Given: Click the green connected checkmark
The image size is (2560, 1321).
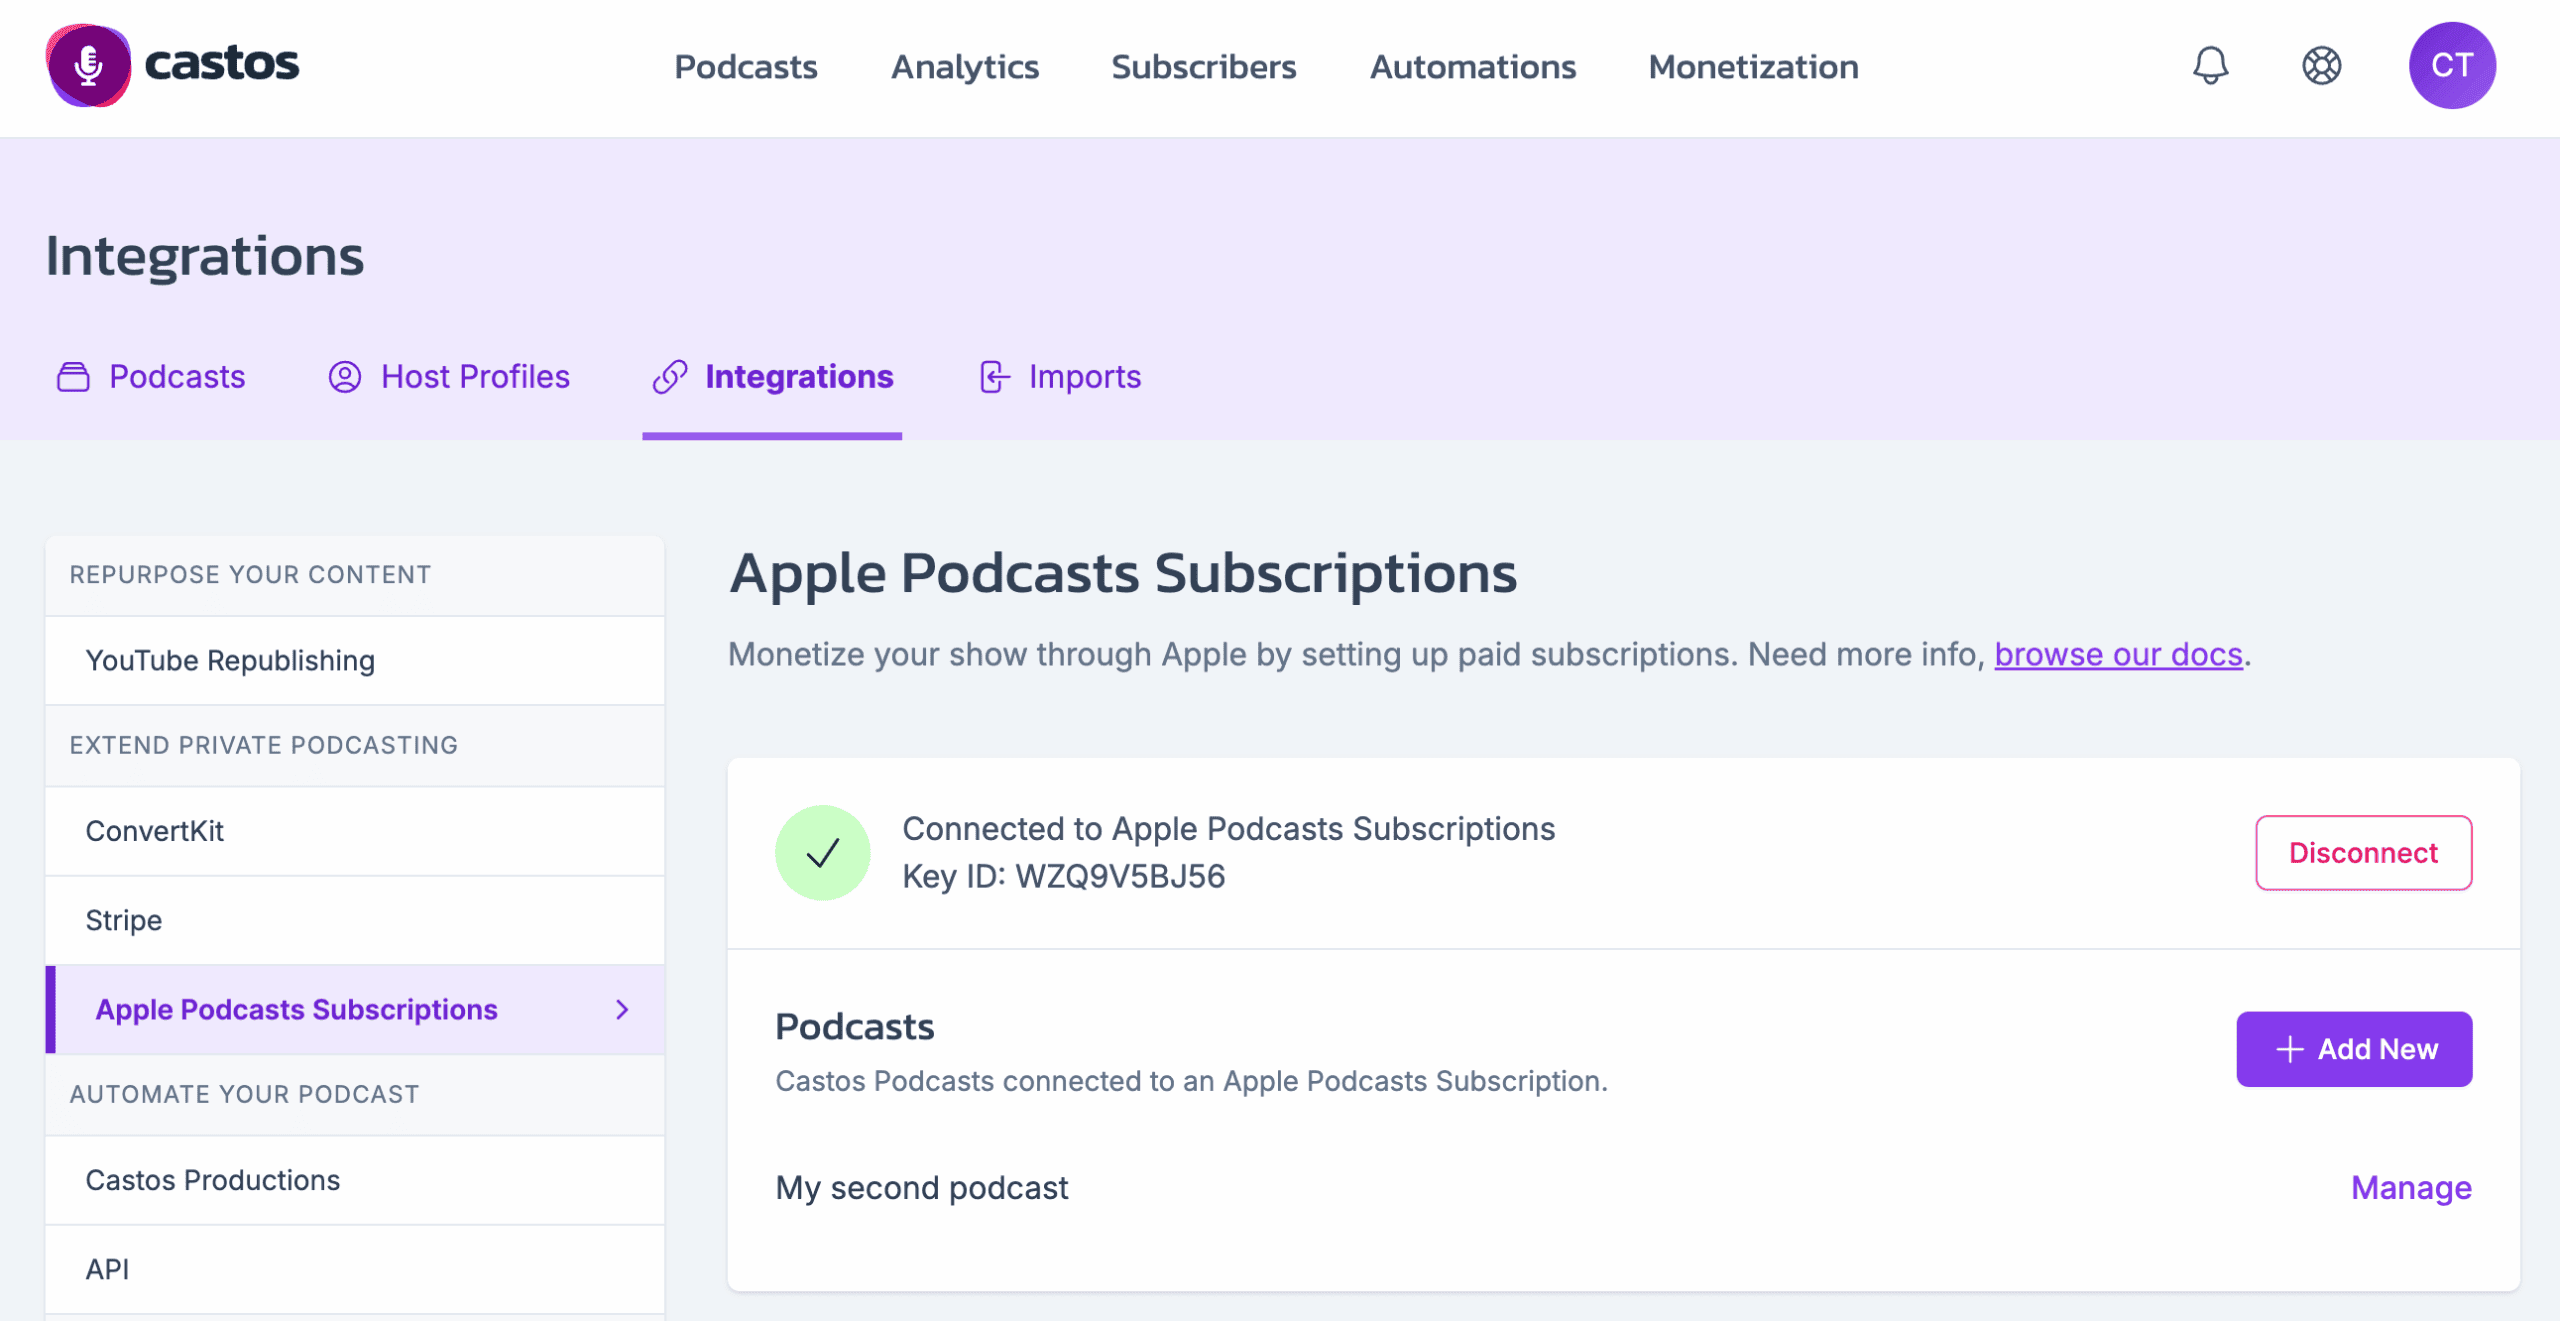Looking at the screenshot, I should [x=822, y=853].
